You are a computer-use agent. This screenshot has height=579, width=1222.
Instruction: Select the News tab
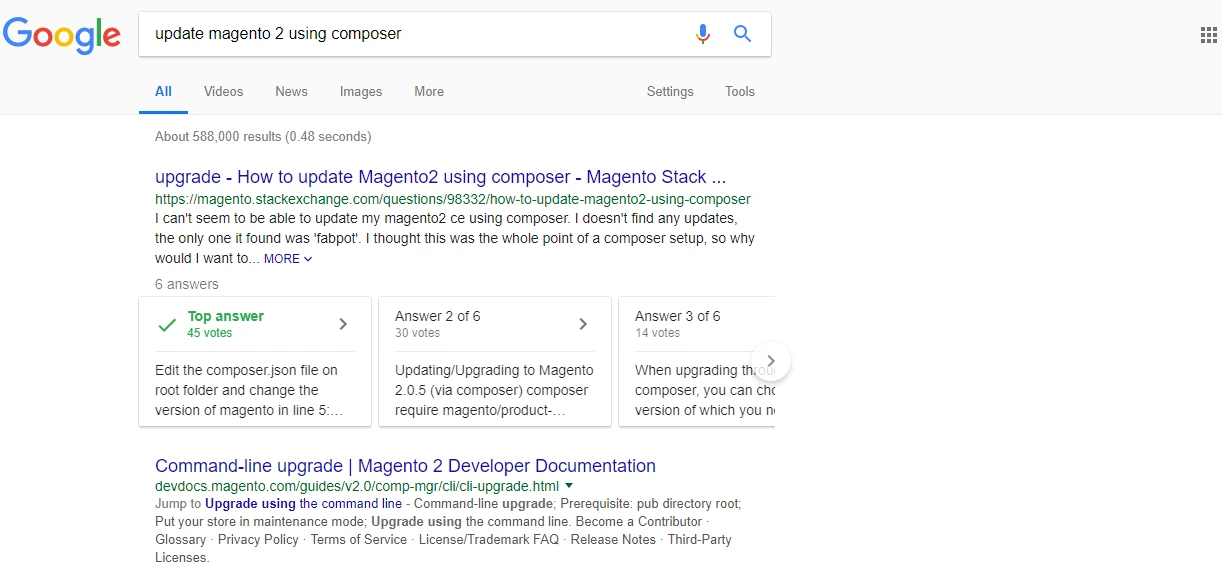(291, 91)
